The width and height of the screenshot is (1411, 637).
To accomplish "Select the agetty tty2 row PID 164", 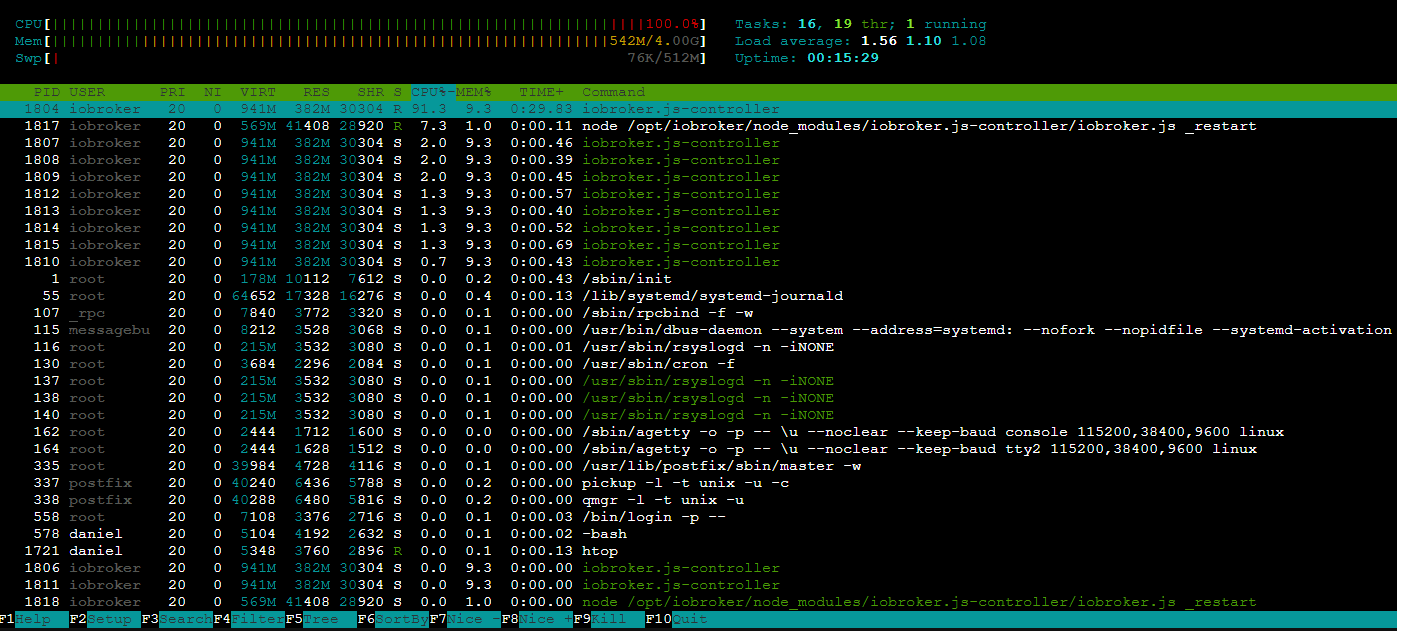I will pyautogui.click(x=698, y=449).
